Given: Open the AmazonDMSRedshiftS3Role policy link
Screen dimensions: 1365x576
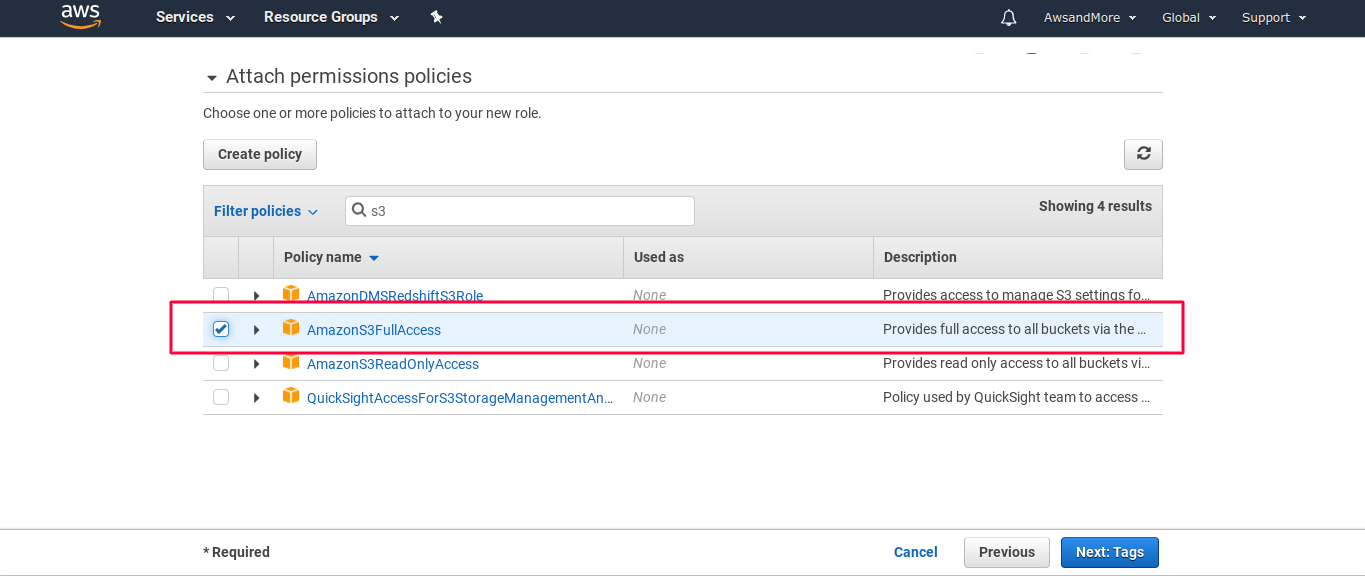Looking at the screenshot, I should coord(395,296).
